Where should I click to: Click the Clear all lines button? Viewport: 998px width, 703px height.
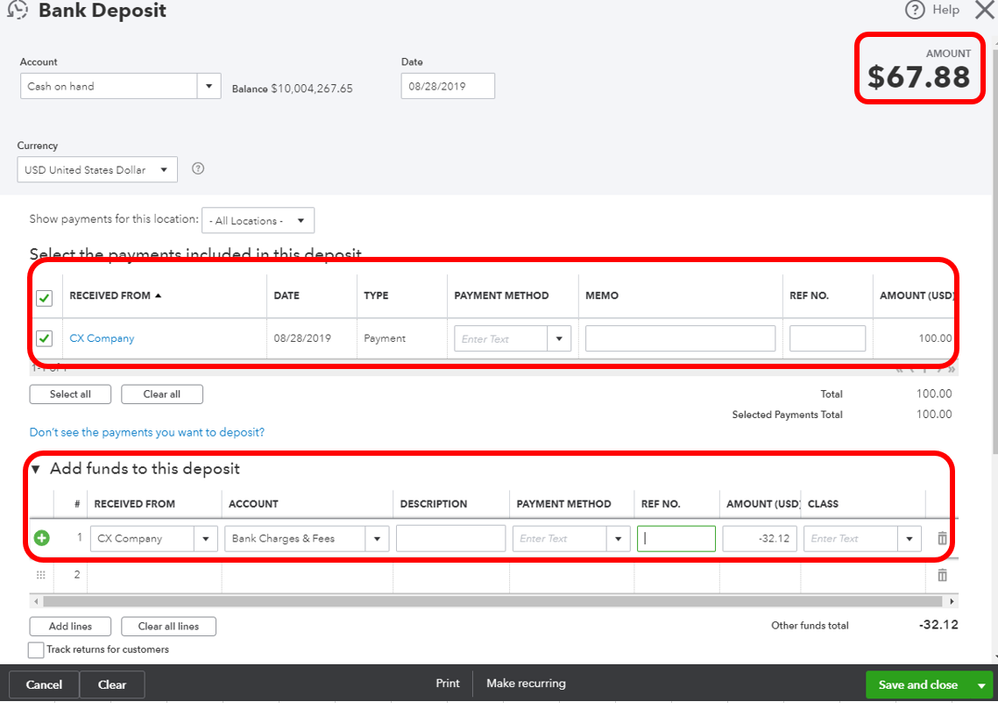168,626
